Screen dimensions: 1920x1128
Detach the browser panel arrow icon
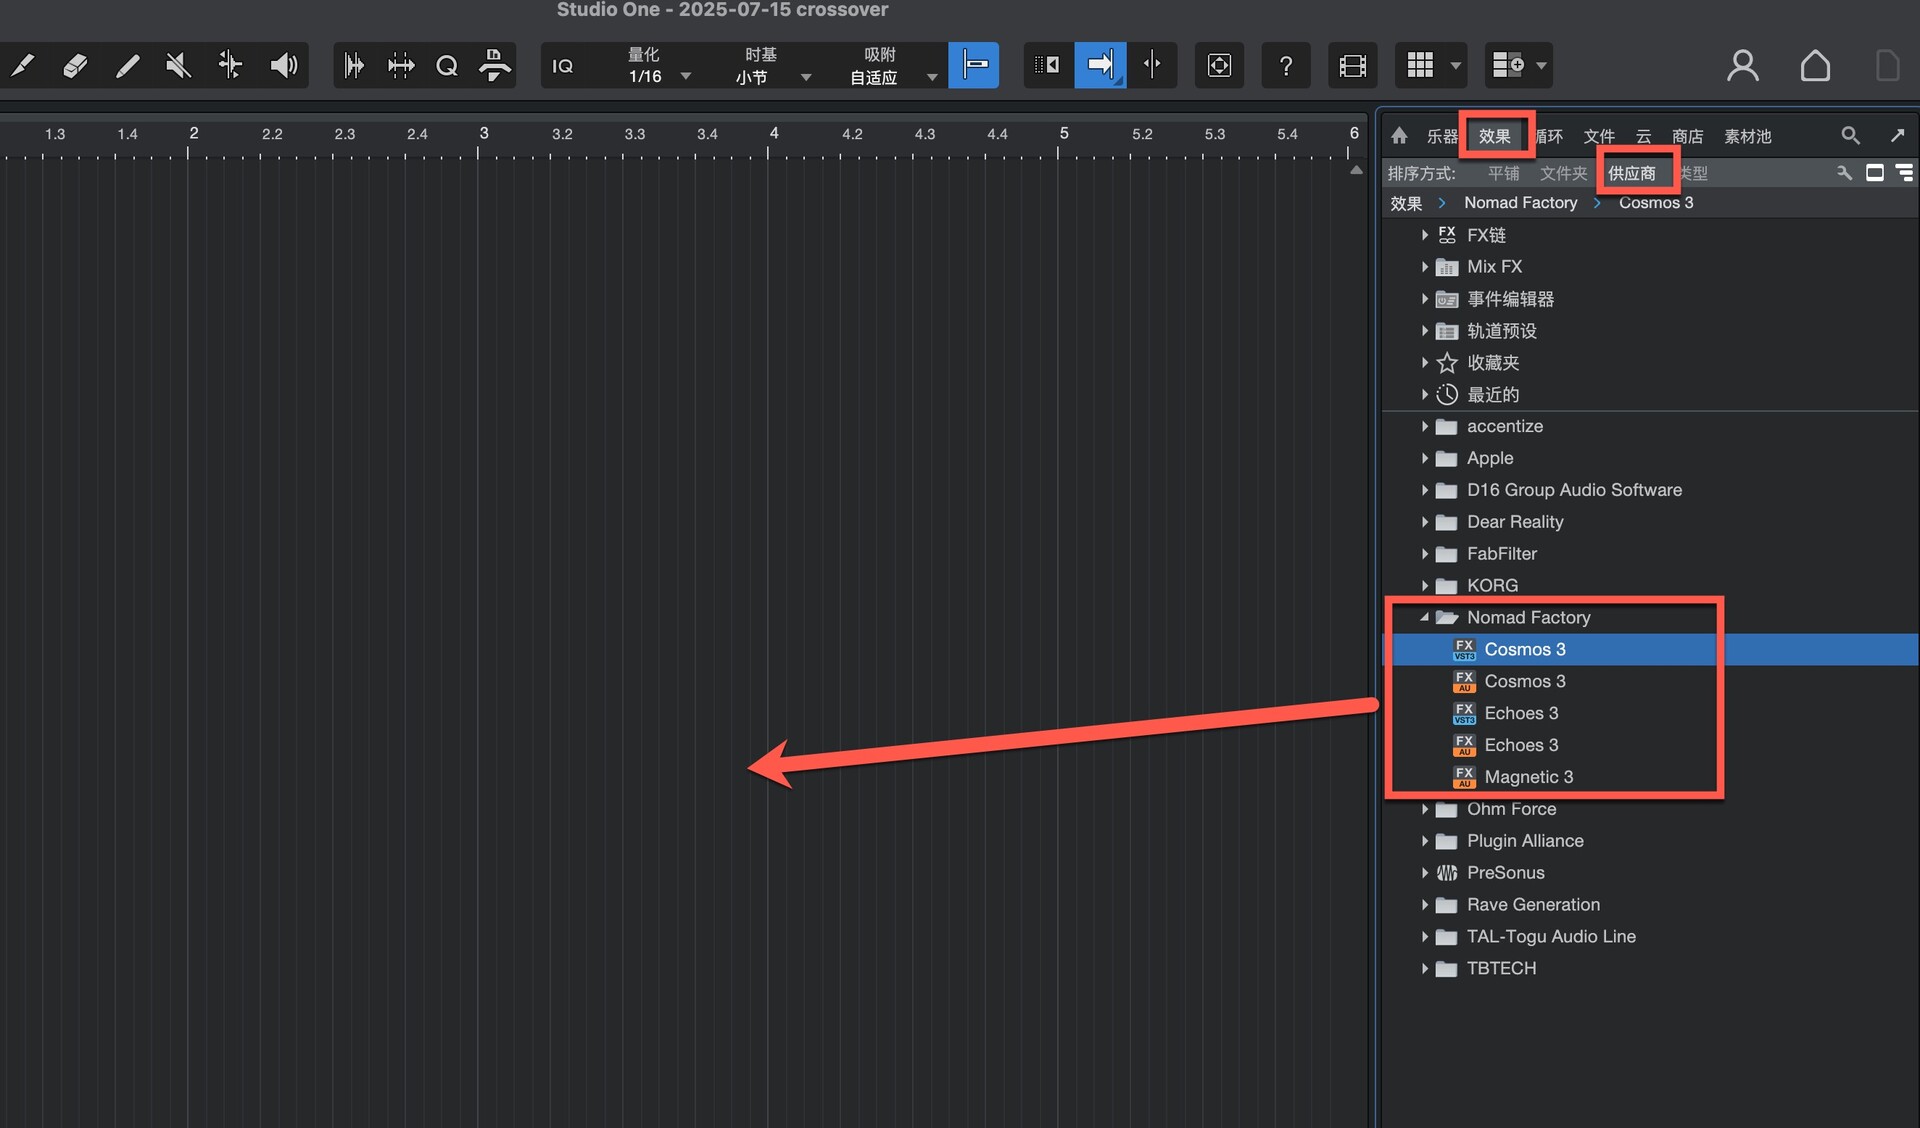pyautogui.click(x=1897, y=135)
